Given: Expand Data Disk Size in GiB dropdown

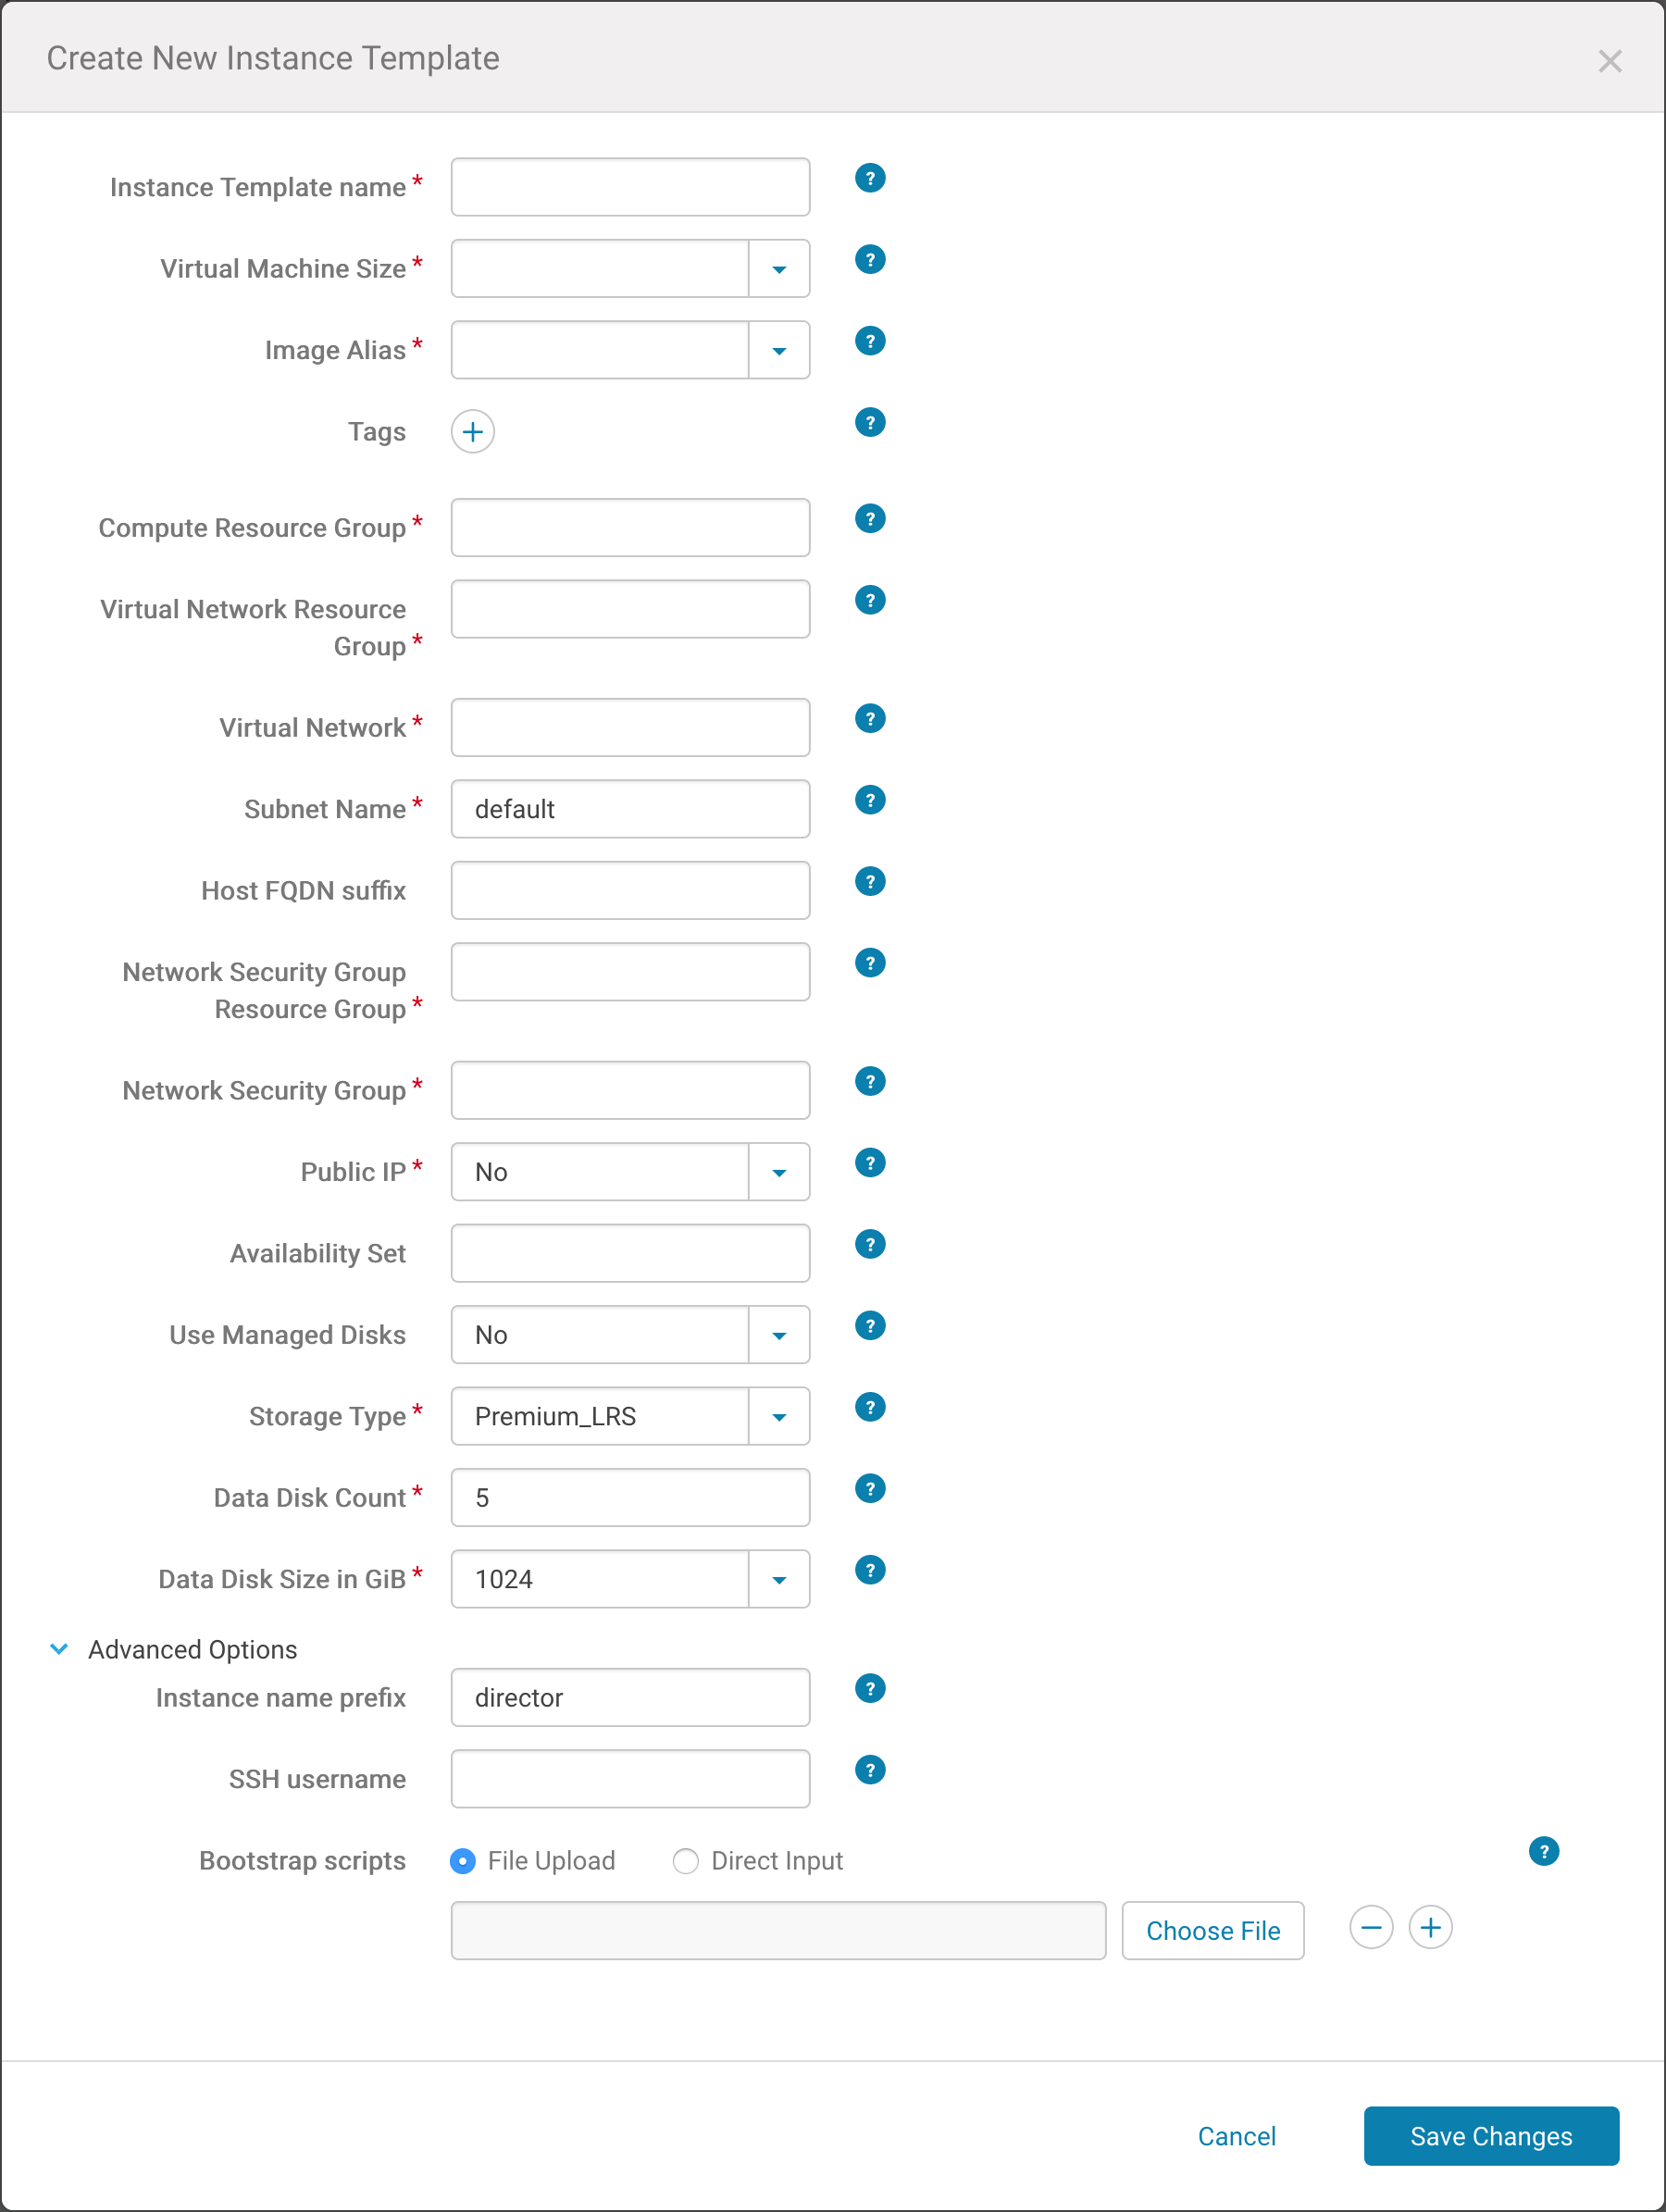Looking at the screenshot, I should (x=779, y=1579).
